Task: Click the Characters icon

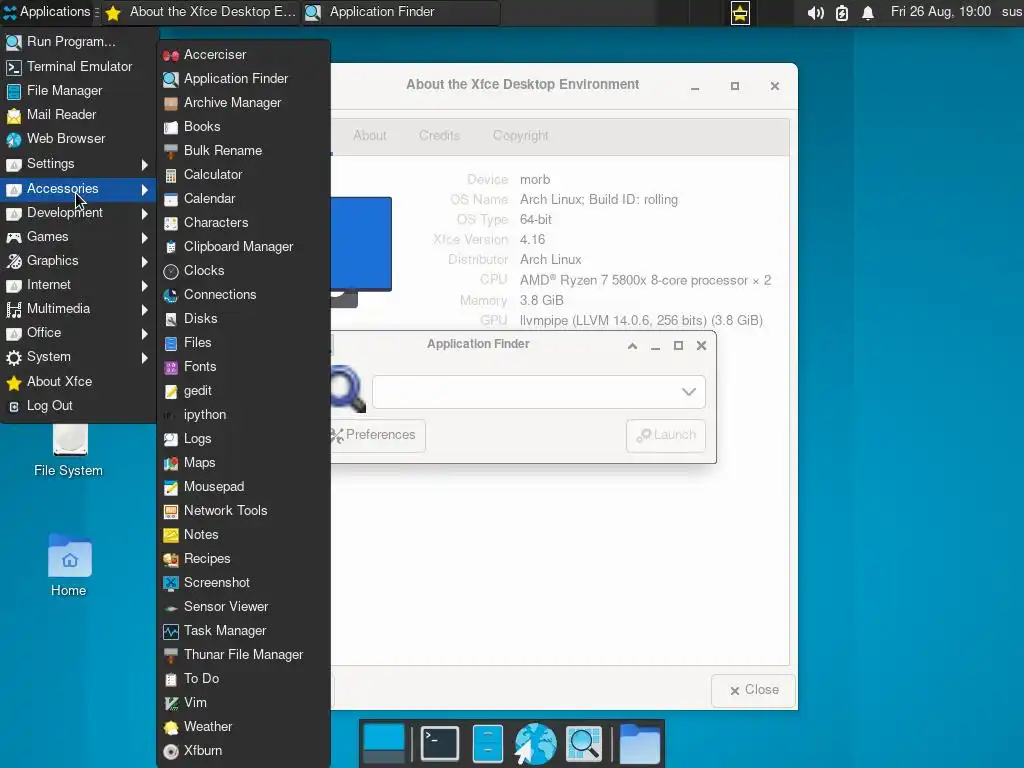Action: click(170, 223)
